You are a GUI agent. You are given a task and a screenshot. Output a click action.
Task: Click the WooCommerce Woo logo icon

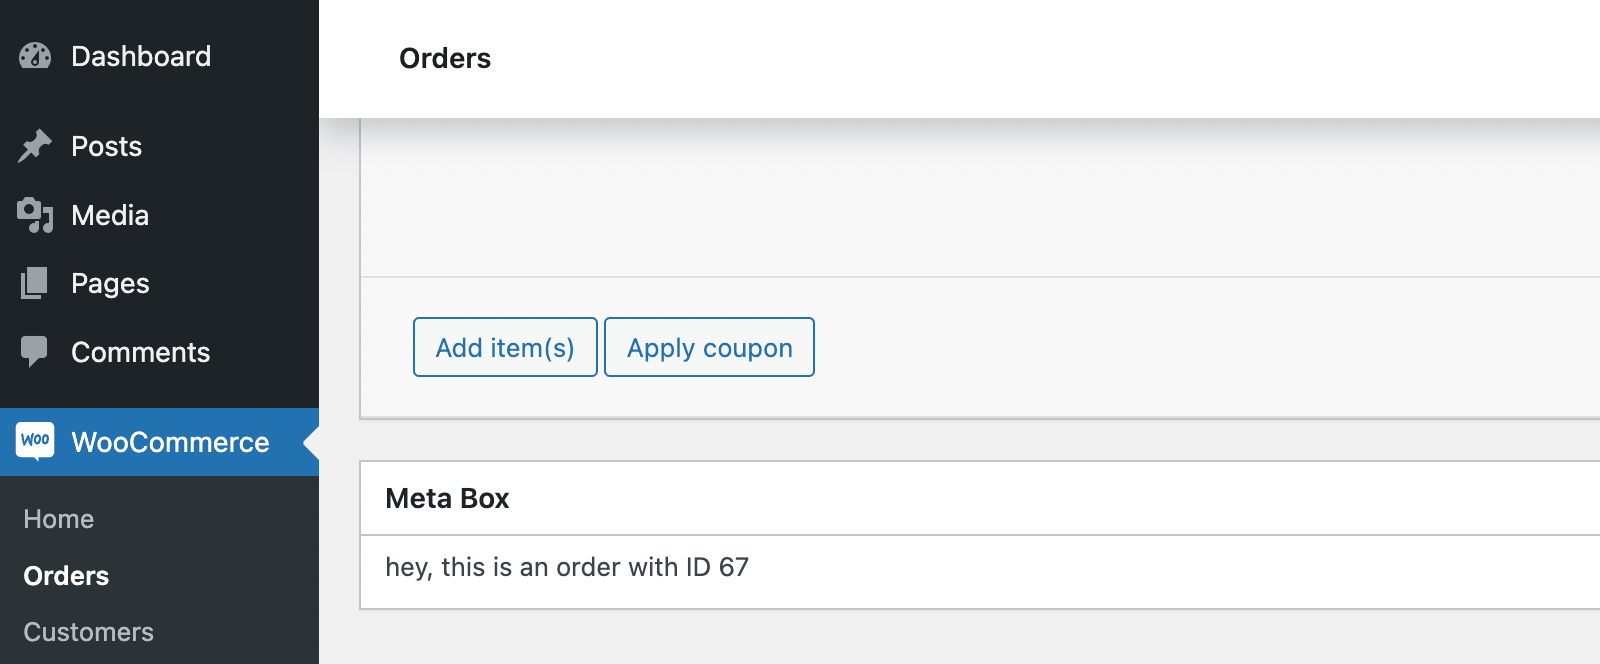(x=34, y=441)
